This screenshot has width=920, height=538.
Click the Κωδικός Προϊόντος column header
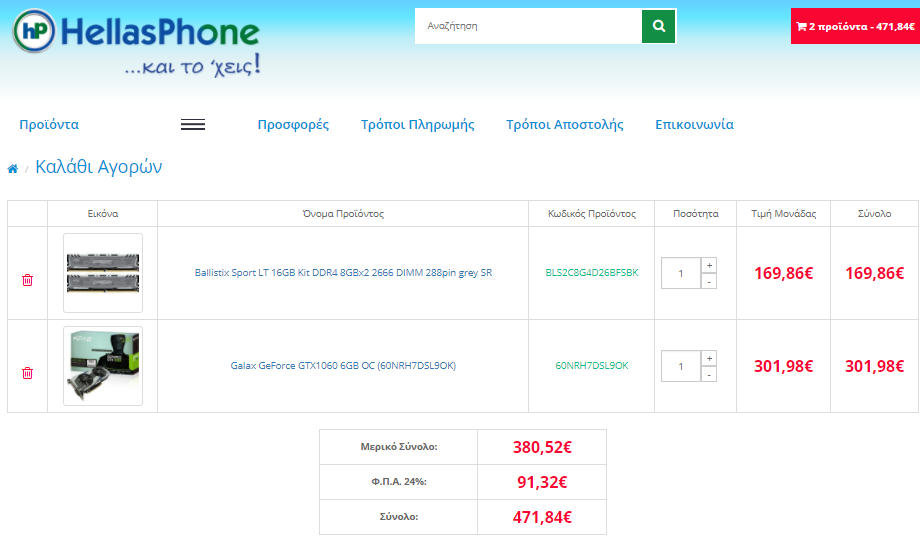coord(592,214)
